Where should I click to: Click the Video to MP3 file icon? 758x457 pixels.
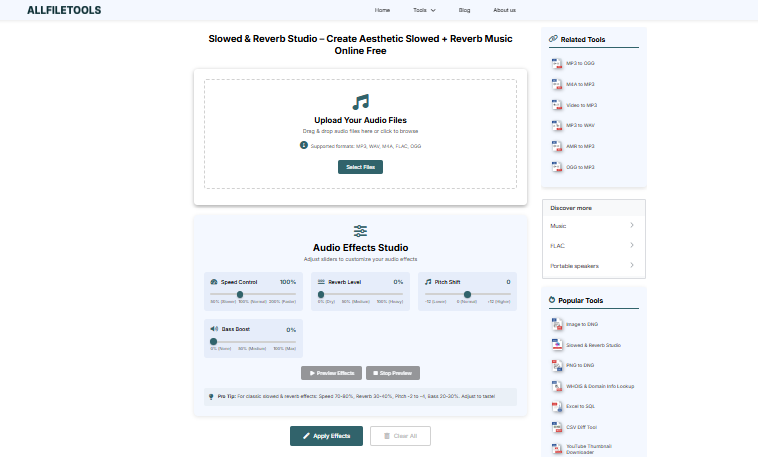coord(557,105)
